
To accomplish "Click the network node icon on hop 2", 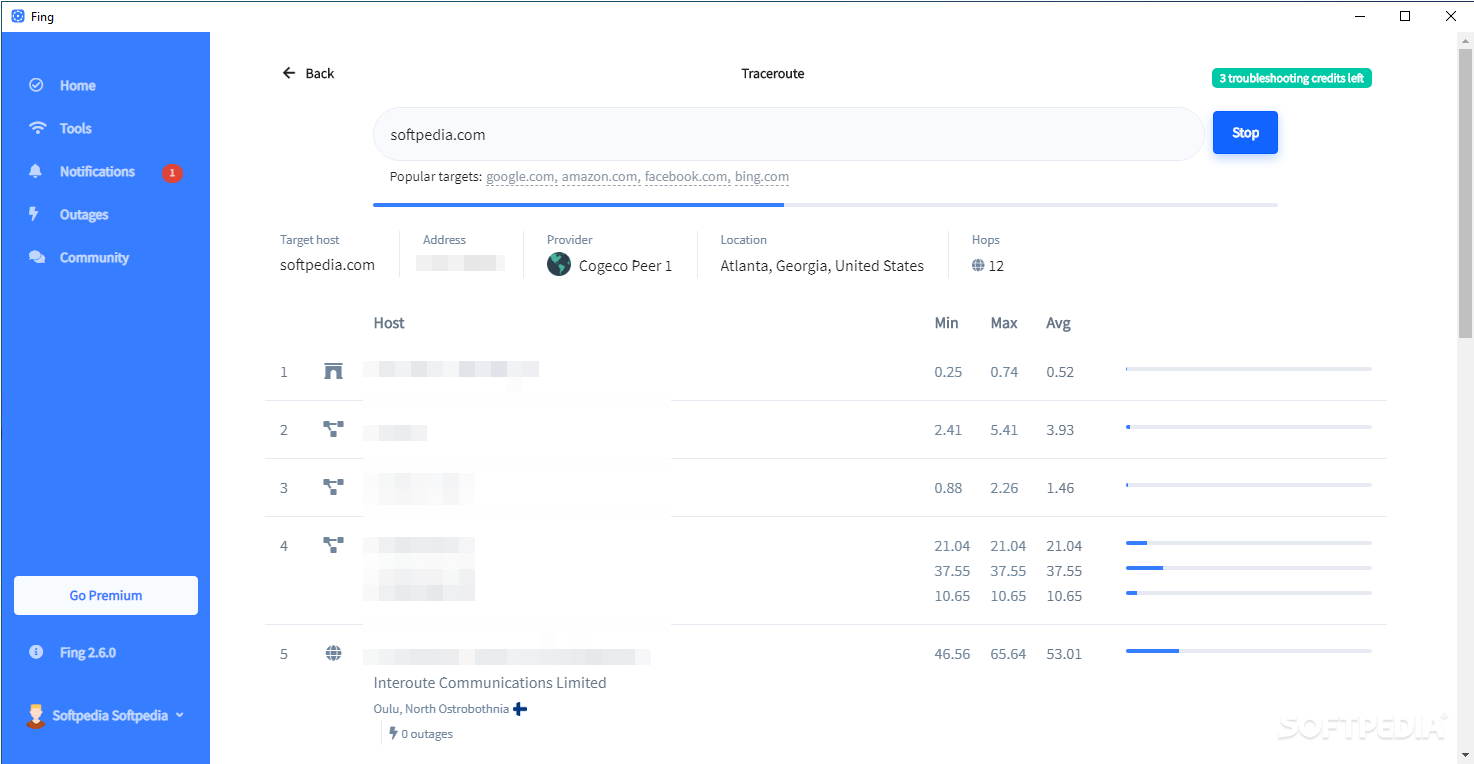I will 333,429.
